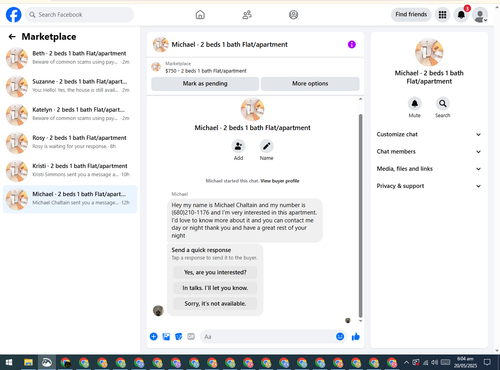Open Katelyn's apartment conversation
This screenshot has height=370, width=500.
[70, 114]
